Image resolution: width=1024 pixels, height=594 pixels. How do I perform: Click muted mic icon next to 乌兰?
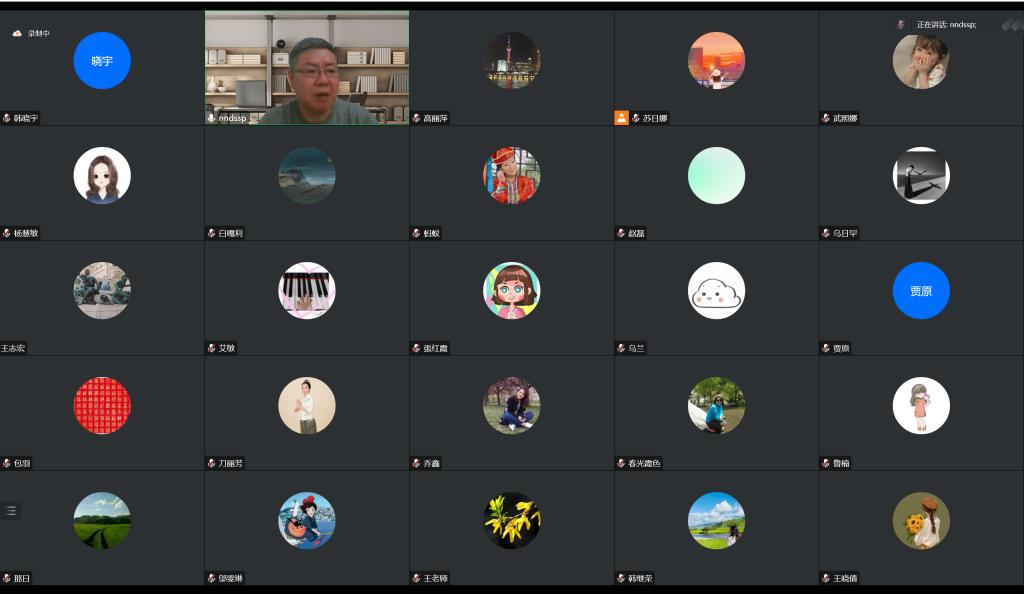tap(621, 348)
